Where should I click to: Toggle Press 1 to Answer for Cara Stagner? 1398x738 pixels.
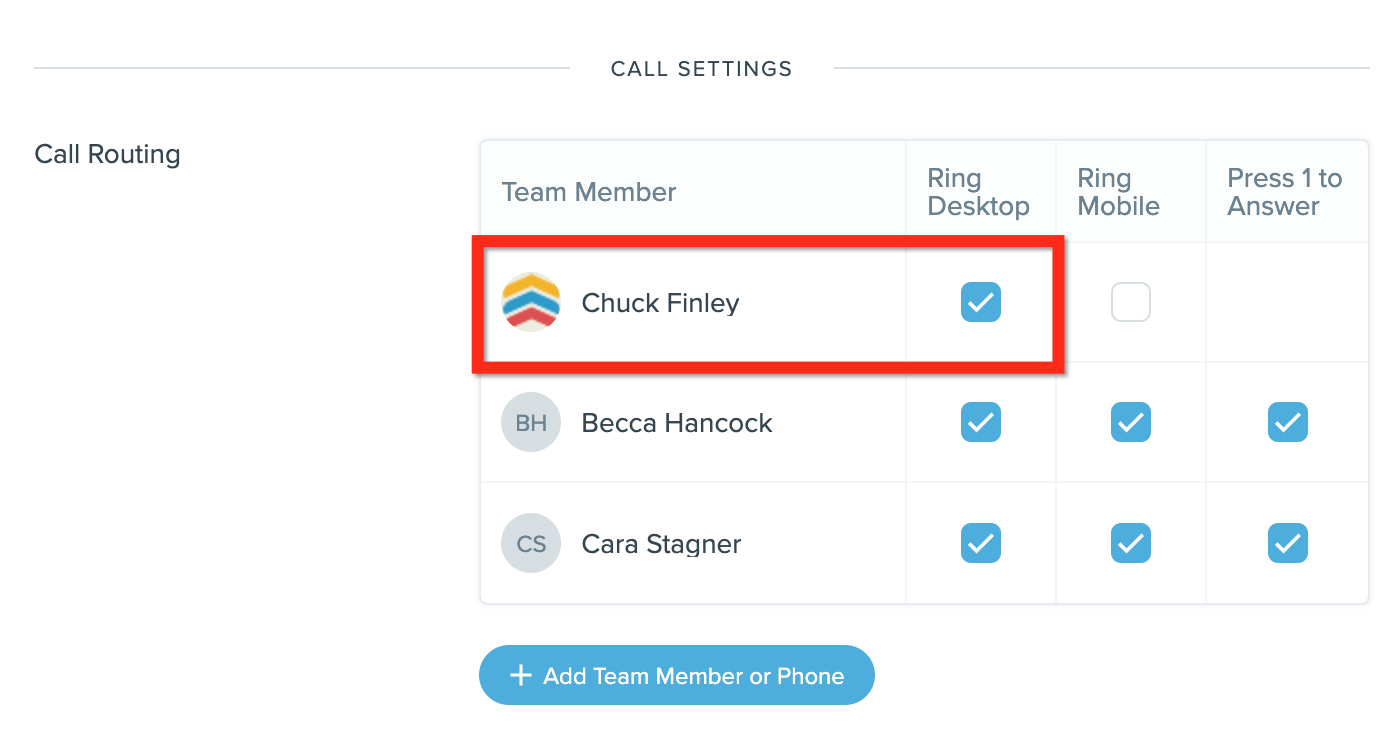[1288, 544]
